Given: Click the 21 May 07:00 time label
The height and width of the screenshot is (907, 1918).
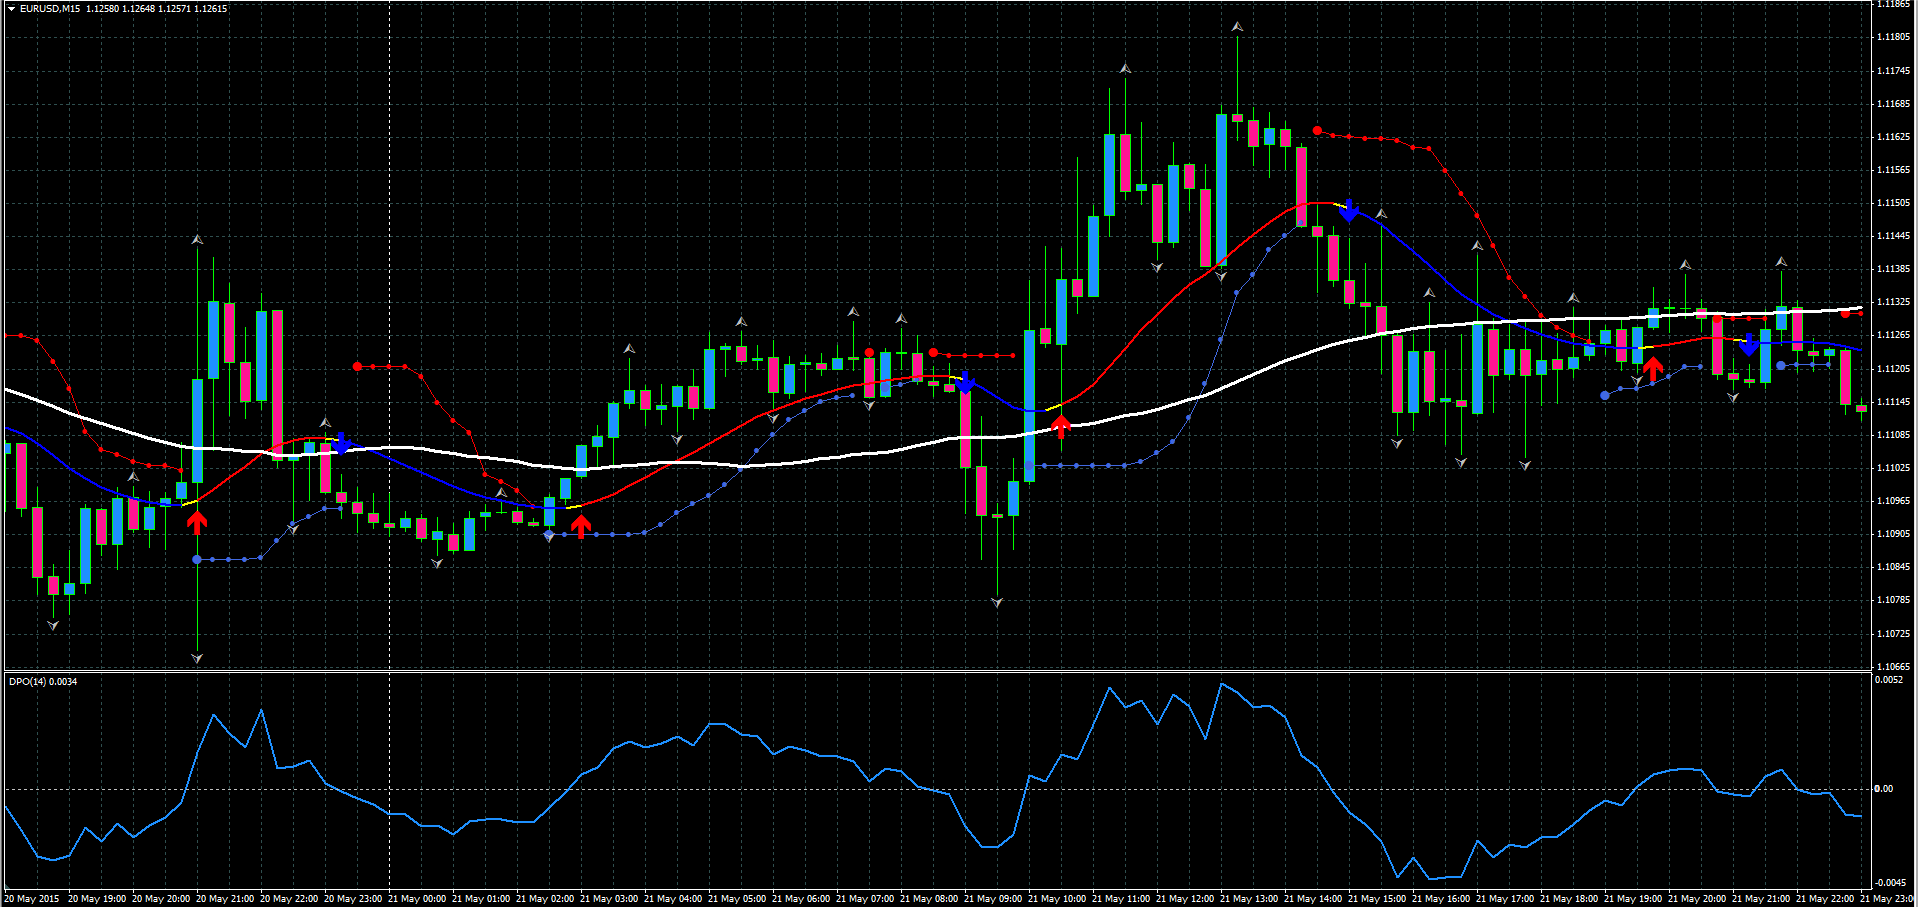Looking at the screenshot, I should pyautogui.click(x=865, y=899).
